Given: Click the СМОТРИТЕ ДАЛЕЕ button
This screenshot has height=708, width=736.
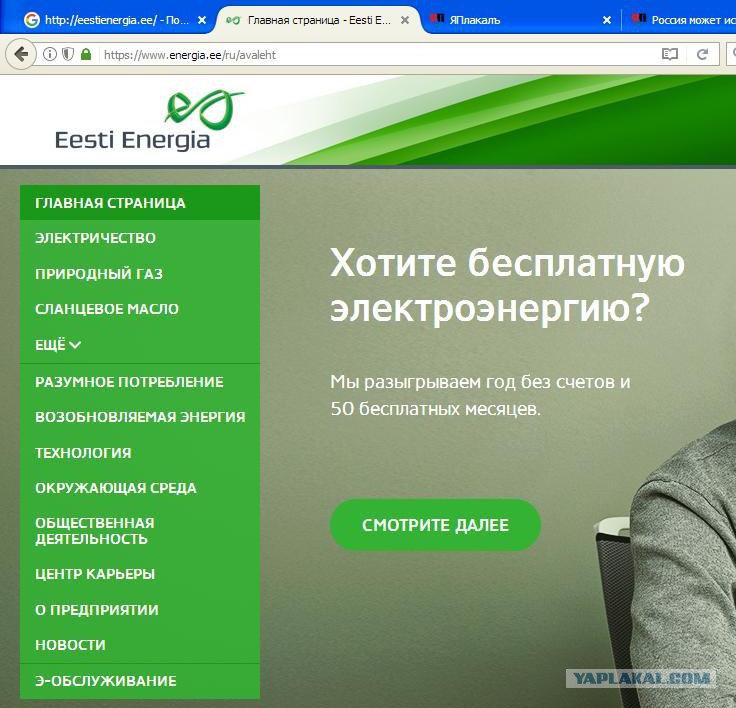Looking at the screenshot, I should pos(436,525).
